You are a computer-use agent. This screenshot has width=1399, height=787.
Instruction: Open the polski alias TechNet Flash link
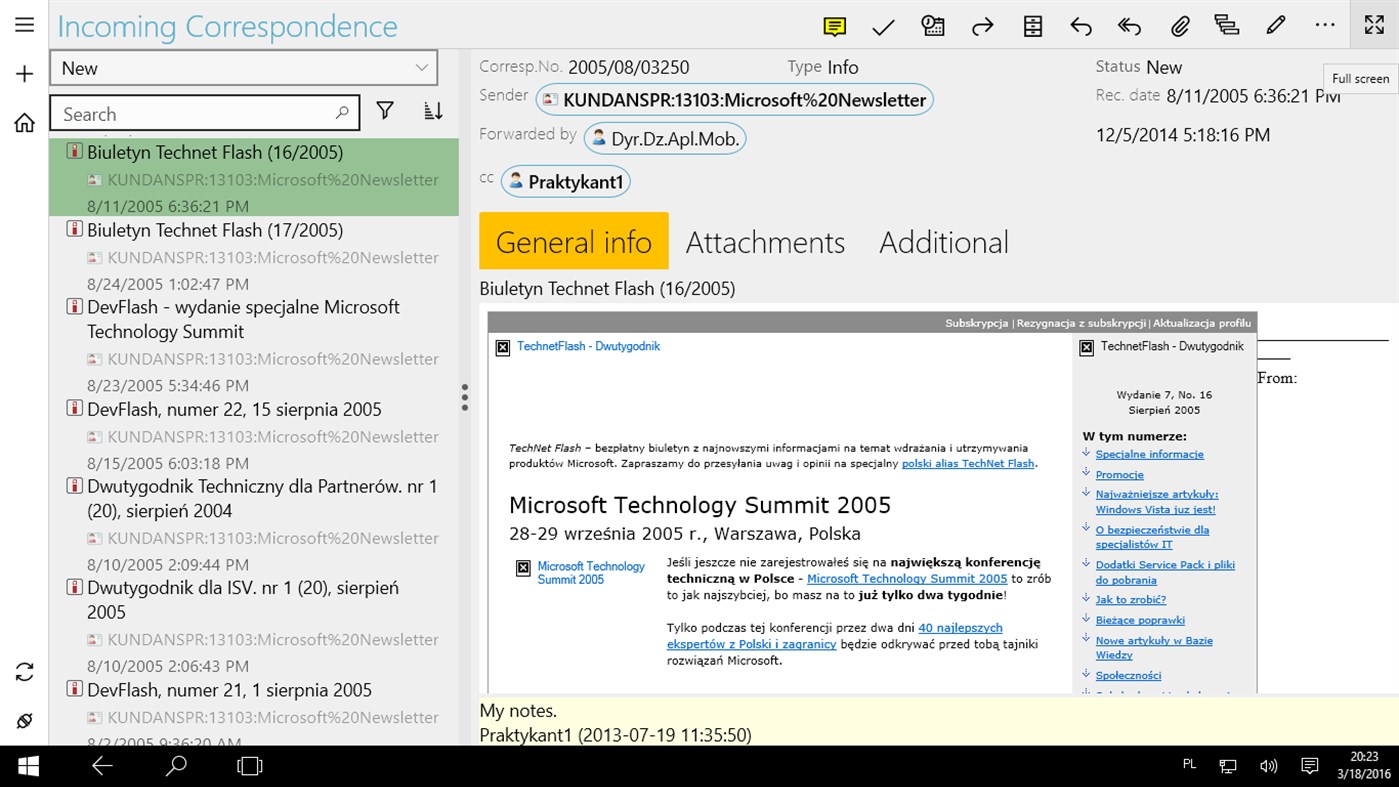tap(968, 464)
